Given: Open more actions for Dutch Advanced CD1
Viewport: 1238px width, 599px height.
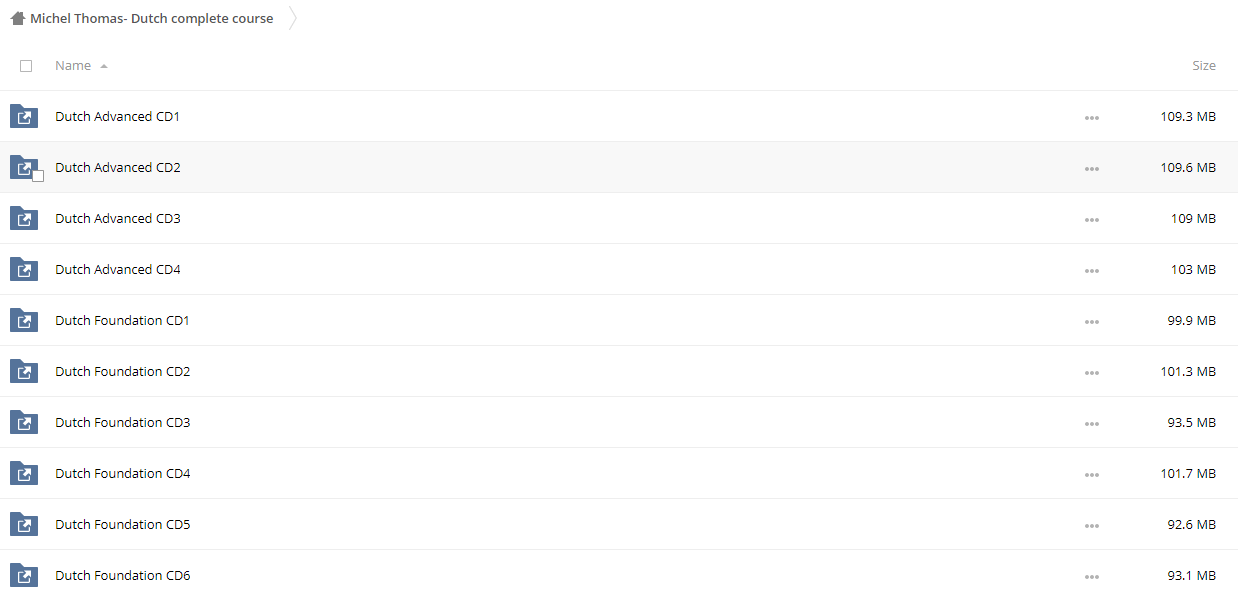Looking at the screenshot, I should [x=1091, y=118].
